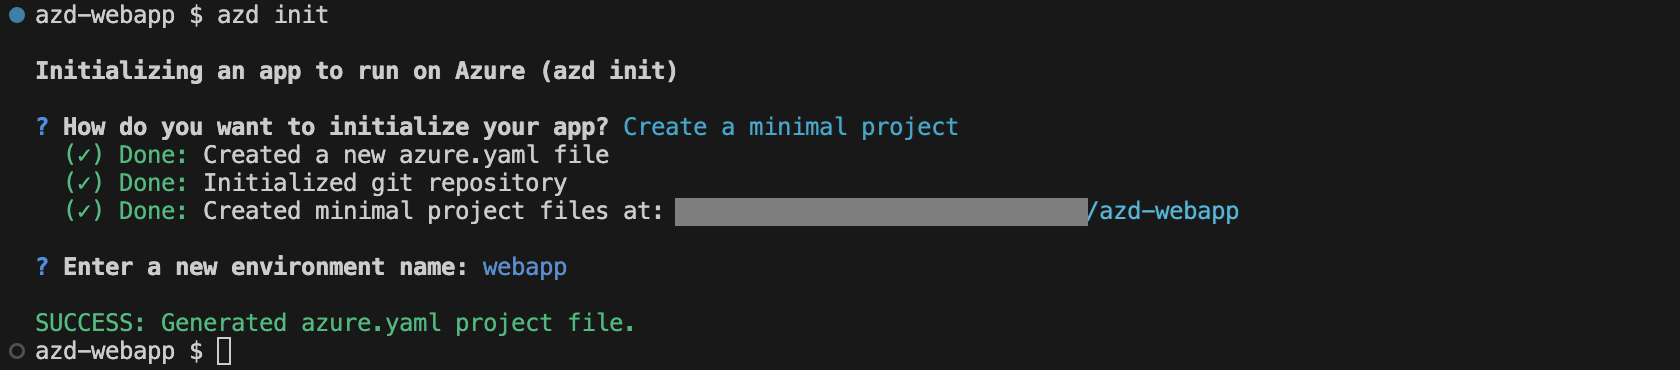This screenshot has height=370, width=1680.
Task: Click the first Done: label
Action: click(153, 155)
